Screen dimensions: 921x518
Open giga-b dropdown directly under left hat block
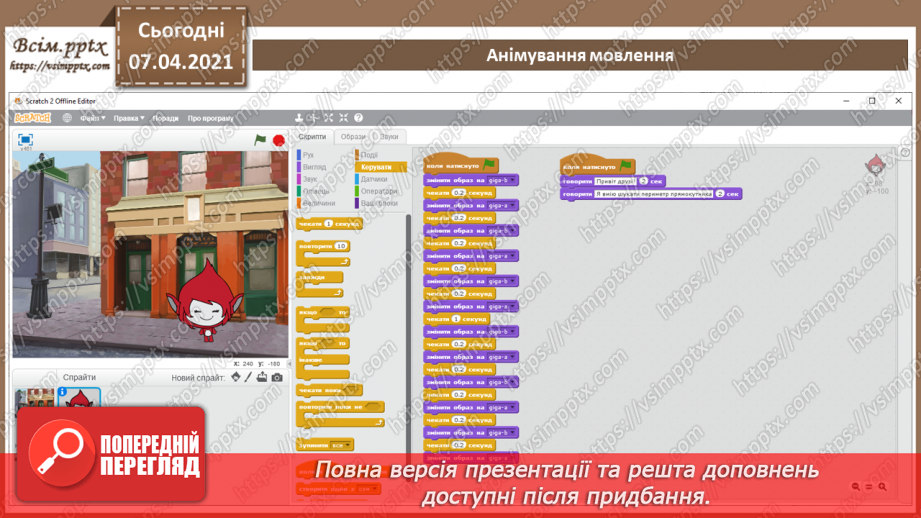[502, 180]
